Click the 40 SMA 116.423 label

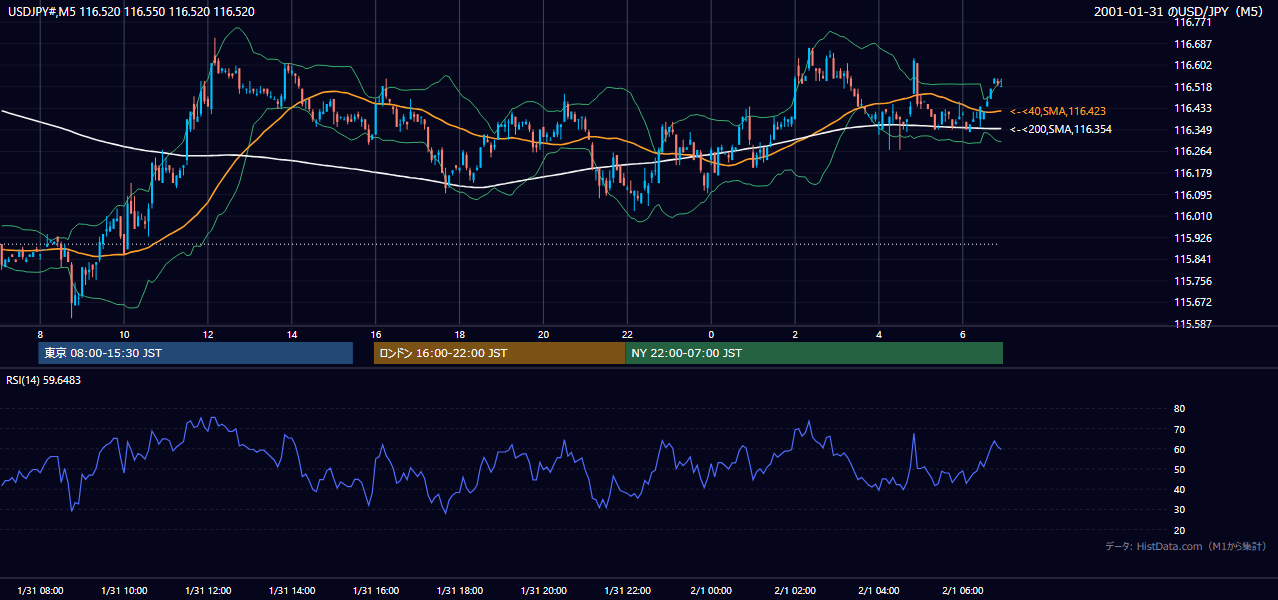click(x=1058, y=111)
